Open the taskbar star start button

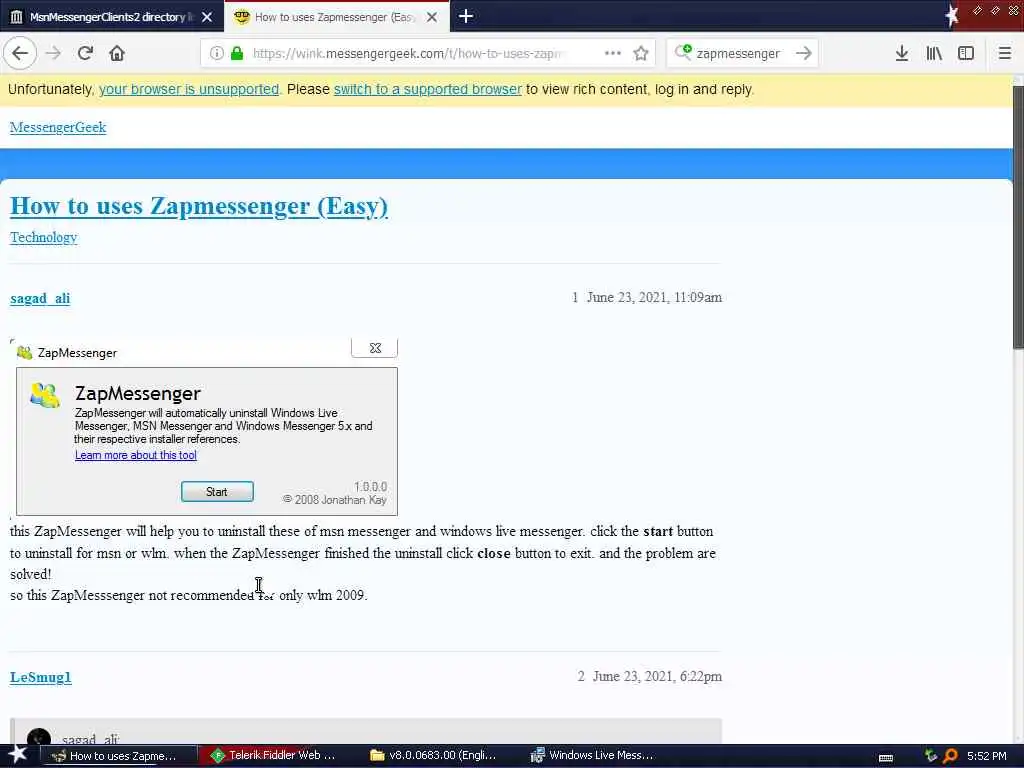pos(17,755)
